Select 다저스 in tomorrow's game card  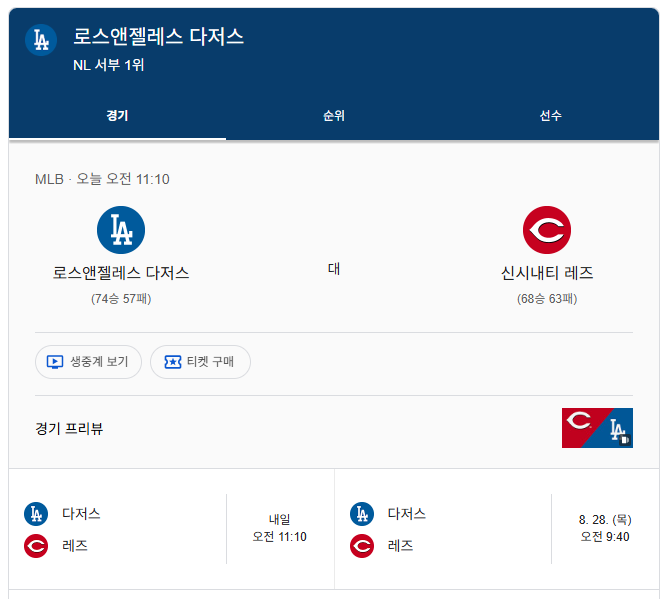(81, 514)
